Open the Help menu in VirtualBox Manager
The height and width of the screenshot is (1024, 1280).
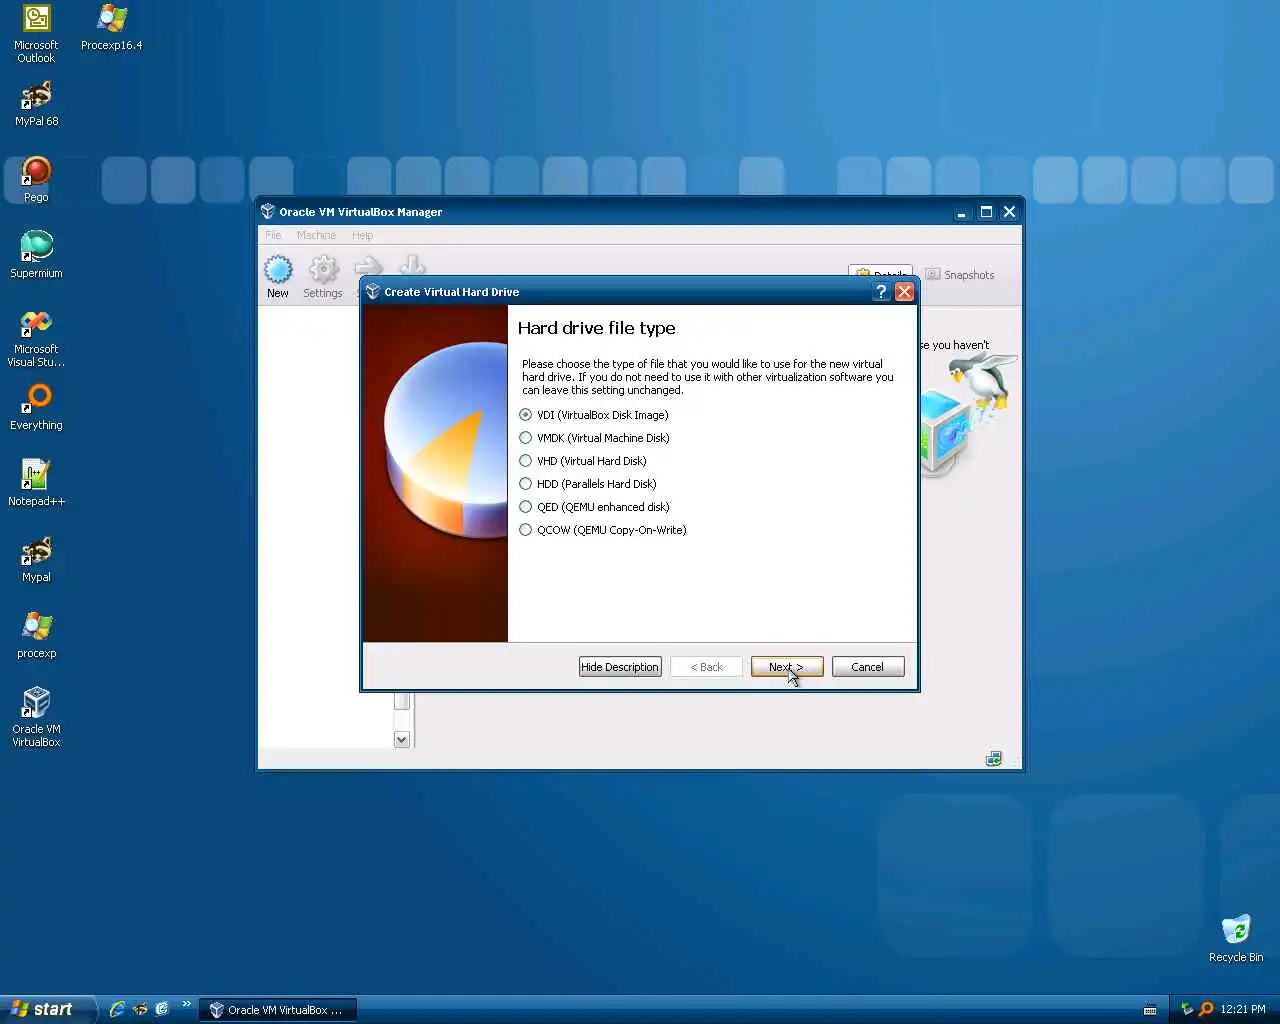pyautogui.click(x=362, y=235)
